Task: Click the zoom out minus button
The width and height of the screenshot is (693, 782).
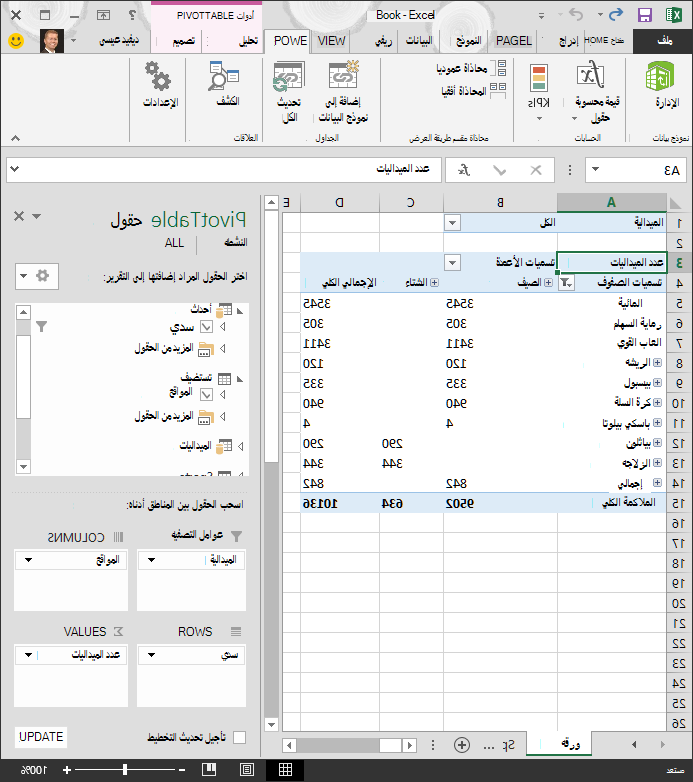Action: click(x=182, y=770)
